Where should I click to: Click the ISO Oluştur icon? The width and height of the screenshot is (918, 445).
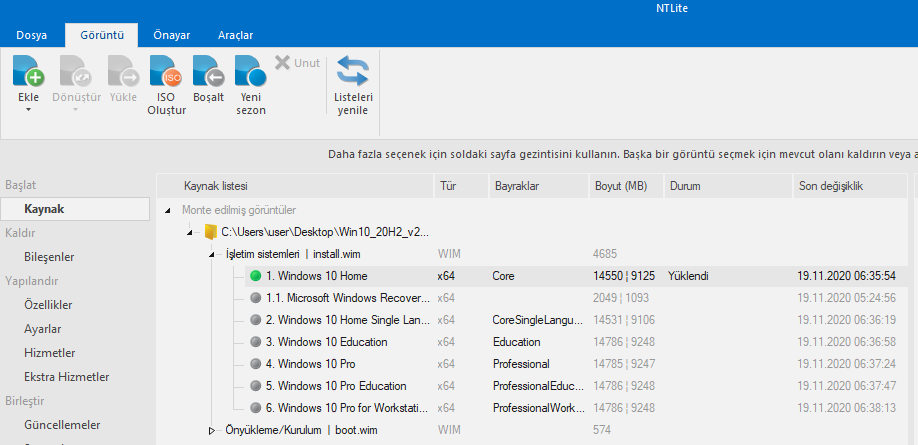(166, 71)
